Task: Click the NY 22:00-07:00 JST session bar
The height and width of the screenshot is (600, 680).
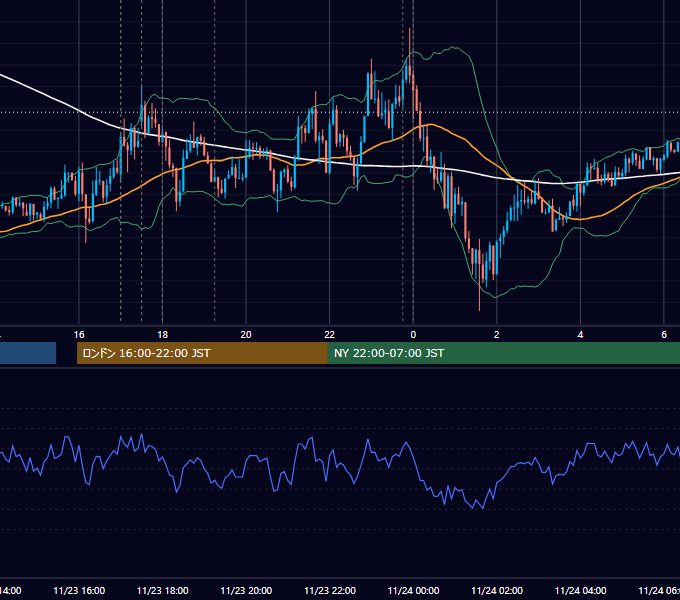Action: 503,353
